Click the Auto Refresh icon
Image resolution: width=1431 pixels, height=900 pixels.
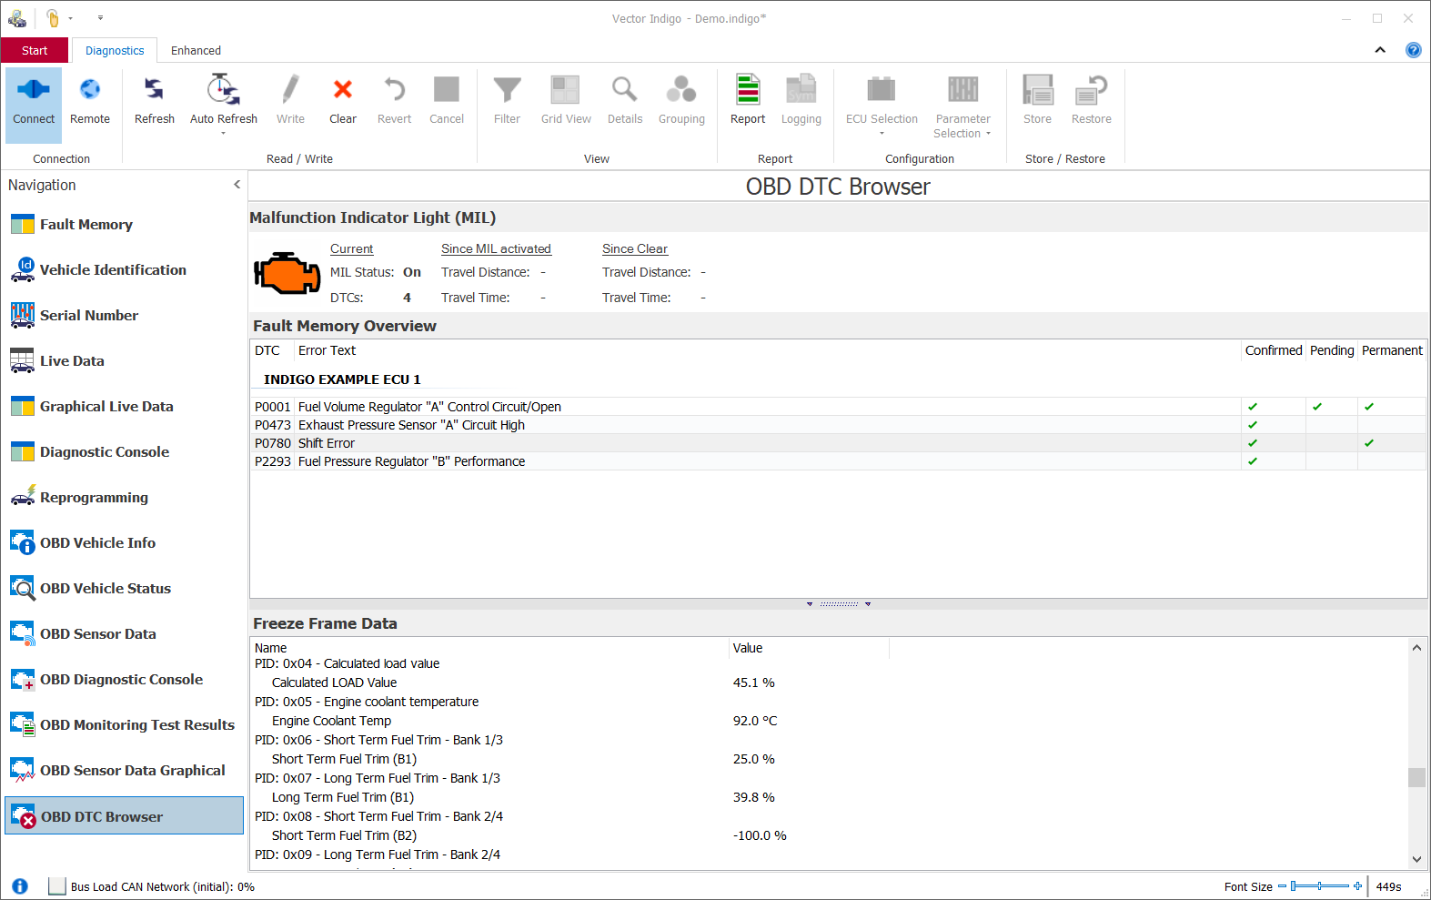click(x=223, y=90)
